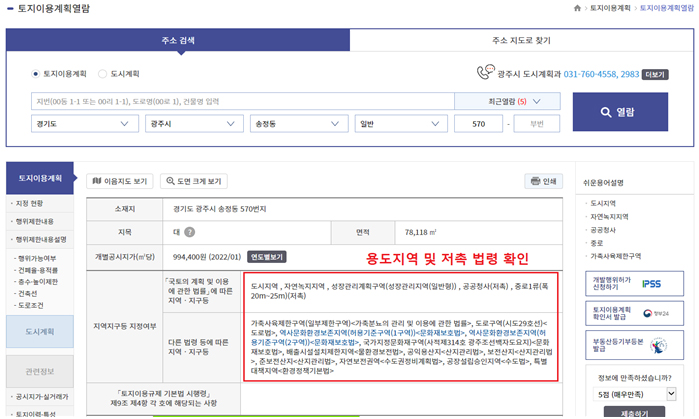
Task: Click the 개발행위허가 신청하기 banner
Action: pyautogui.click(x=634, y=283)
